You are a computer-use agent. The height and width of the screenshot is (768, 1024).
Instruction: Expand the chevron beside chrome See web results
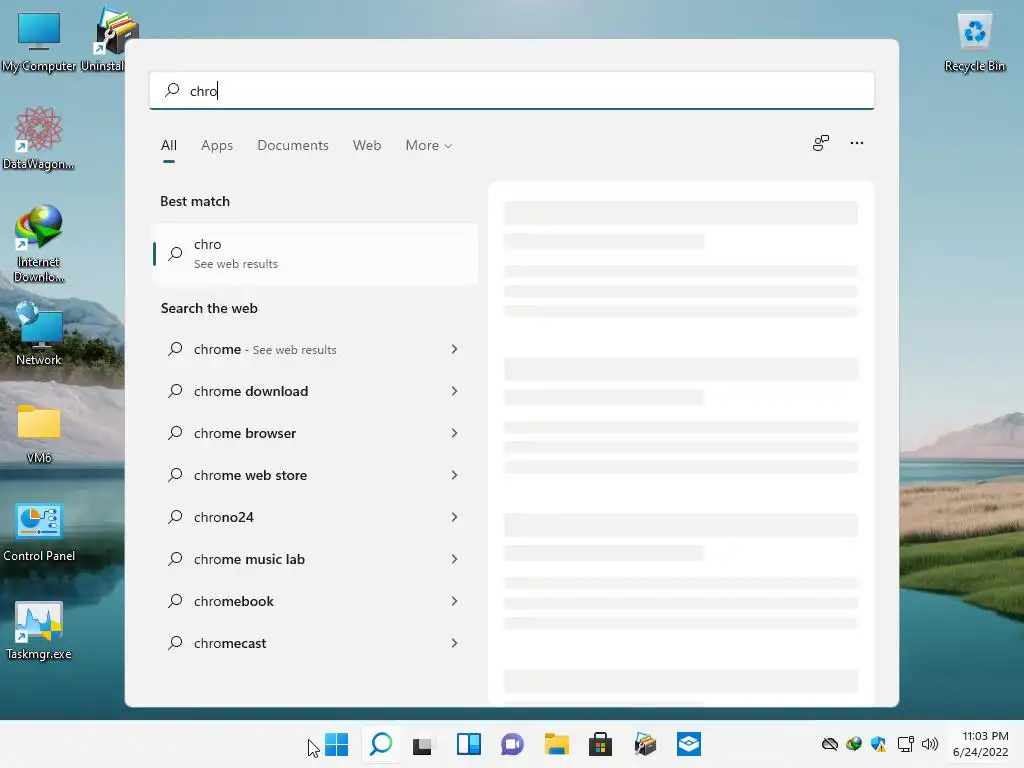click(x=455, y=349)
